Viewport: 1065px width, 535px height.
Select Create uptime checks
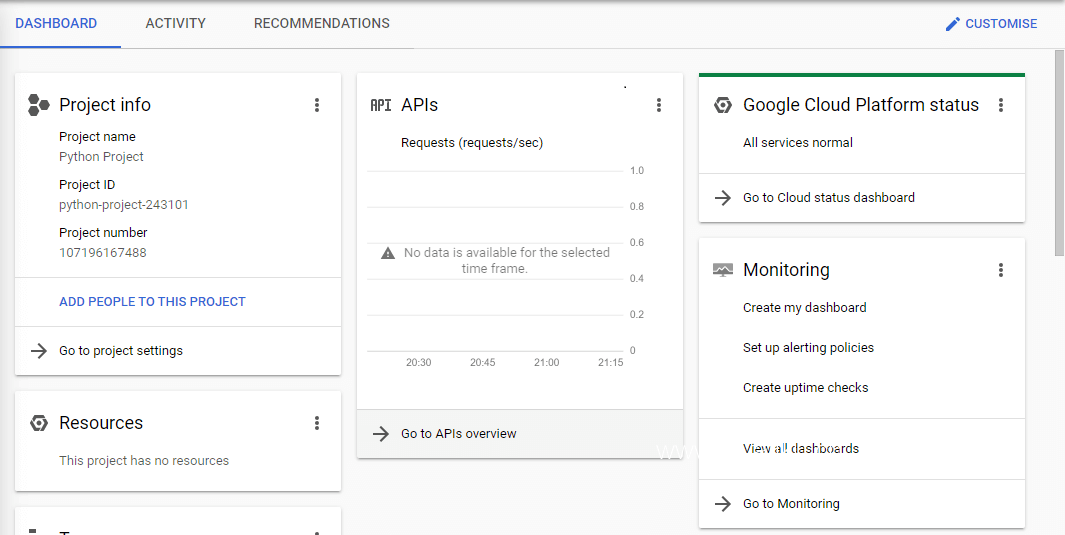(806, 388)
